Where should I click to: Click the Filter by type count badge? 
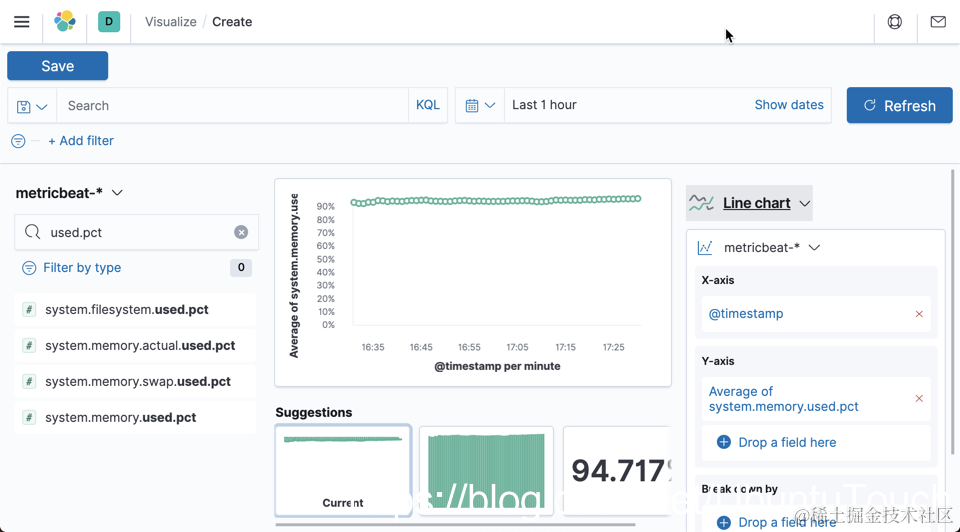click(x=241, y=268)
